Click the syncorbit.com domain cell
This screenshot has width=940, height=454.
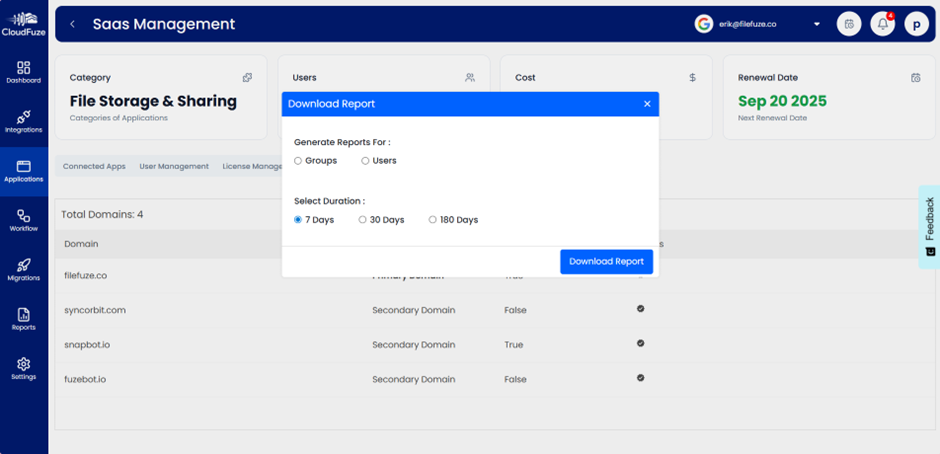point(95,310)
